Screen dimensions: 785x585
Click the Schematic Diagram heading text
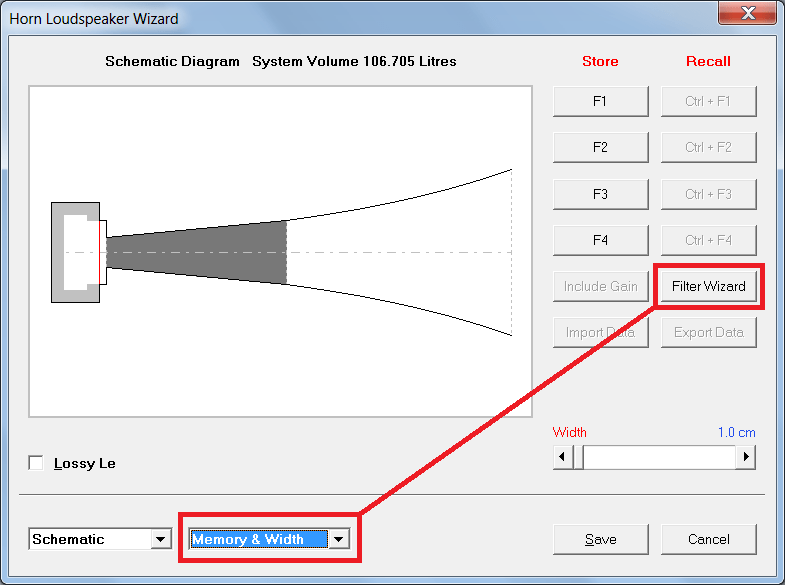pos(172,62)
